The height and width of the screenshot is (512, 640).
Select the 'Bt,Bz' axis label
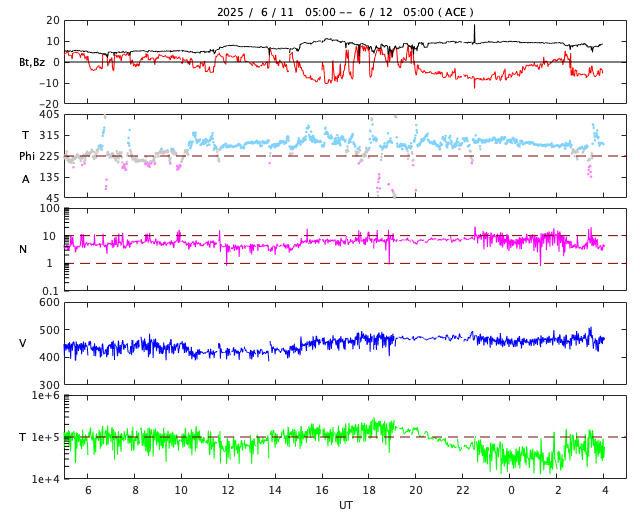click(x=32, y=62)
